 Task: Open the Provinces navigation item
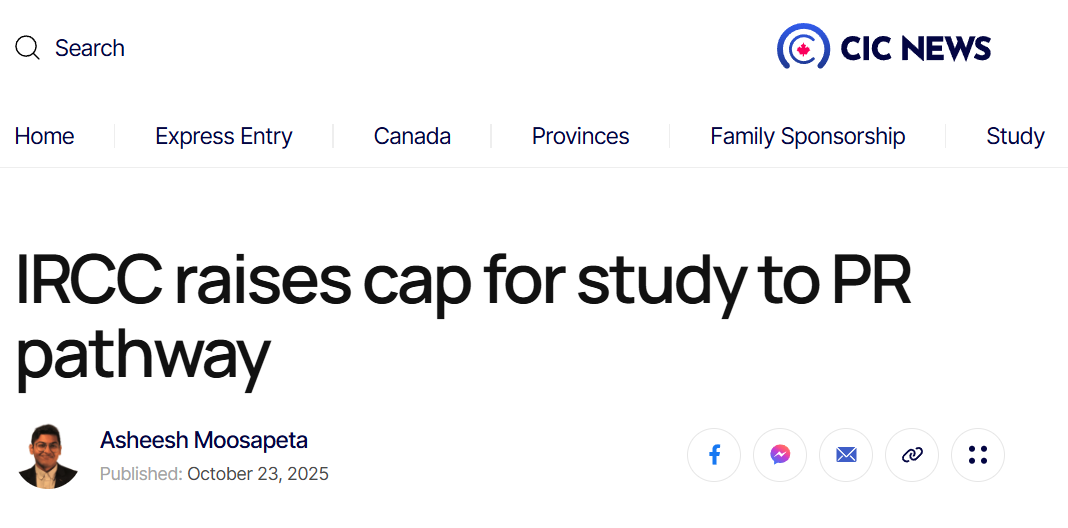(580, 136)
